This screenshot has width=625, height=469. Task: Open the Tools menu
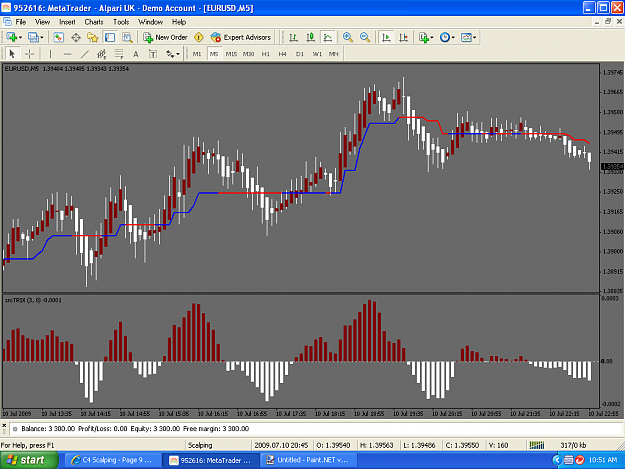121,22
